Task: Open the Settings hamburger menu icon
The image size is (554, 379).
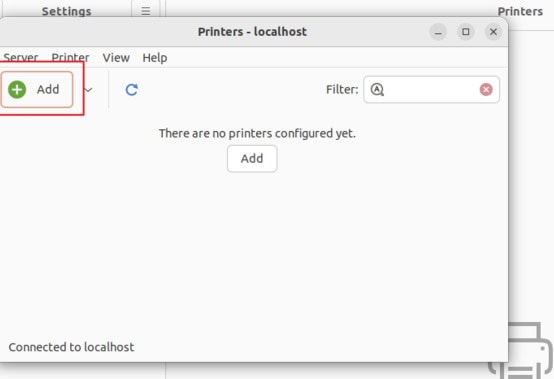Action: pyautogui.click(x=146, y=11)
